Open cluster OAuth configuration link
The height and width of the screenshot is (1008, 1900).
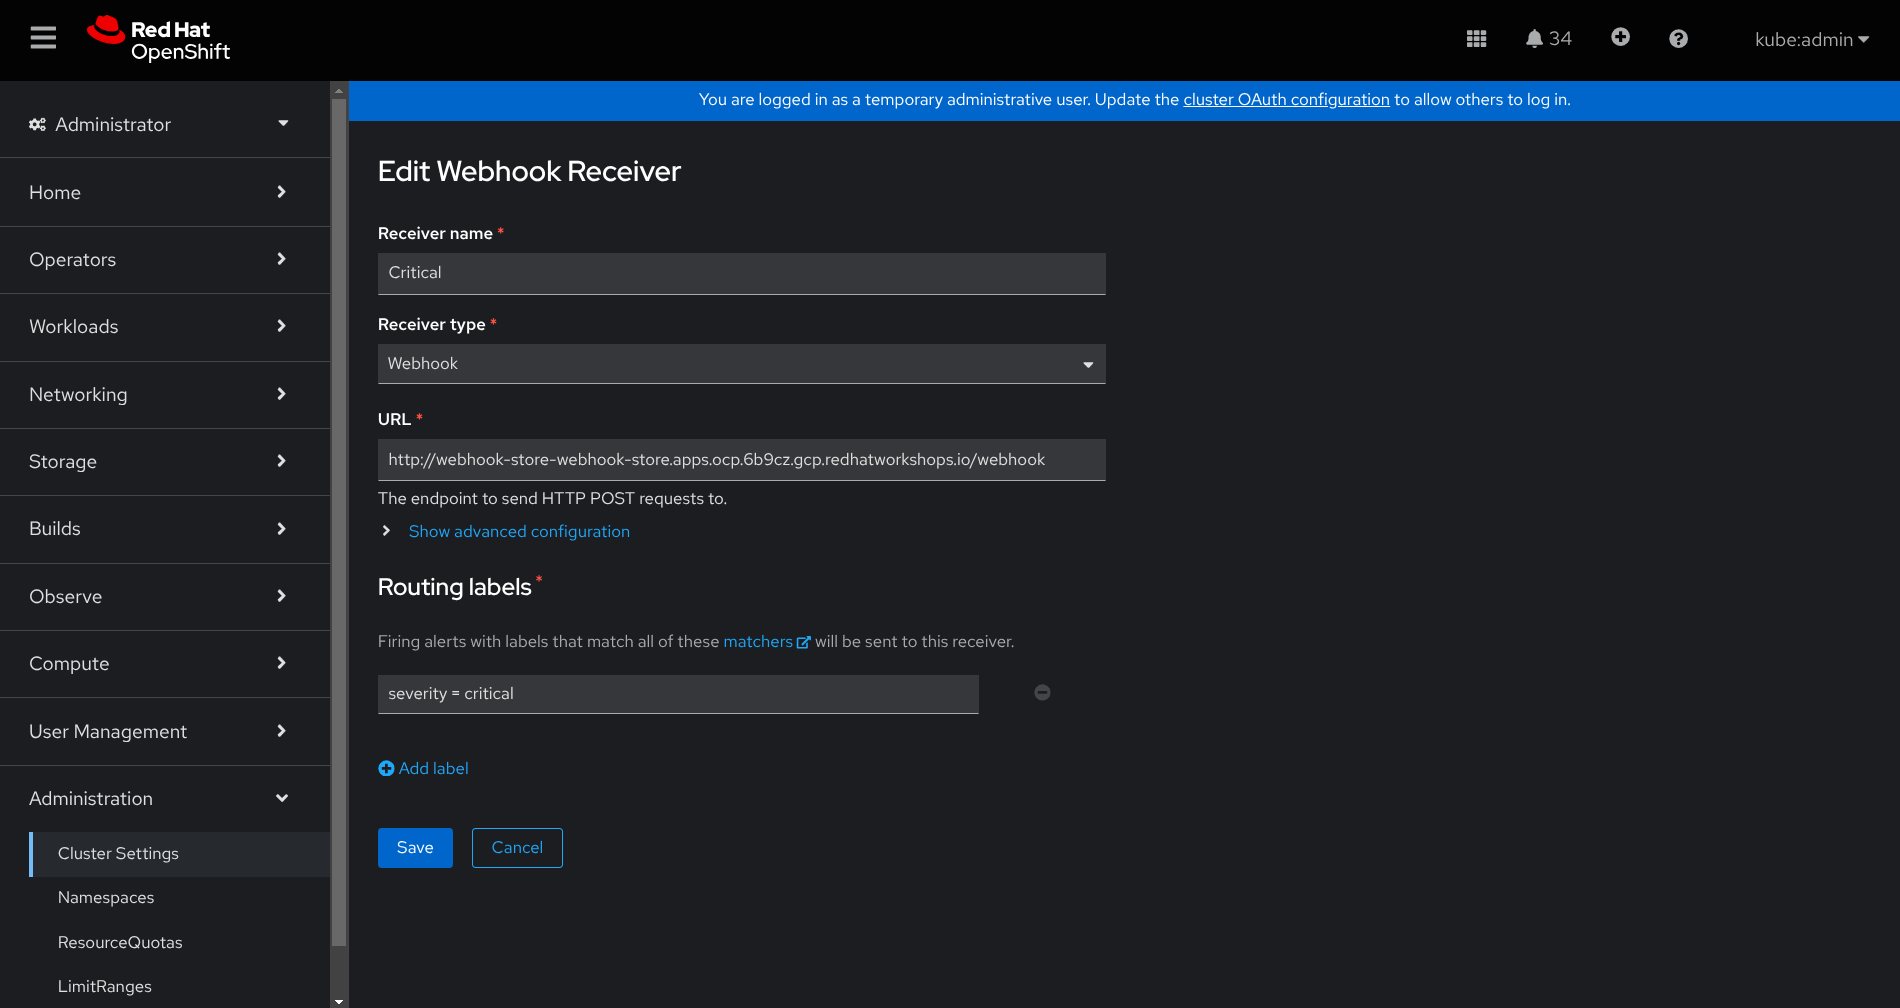[x=1286, y=100]
